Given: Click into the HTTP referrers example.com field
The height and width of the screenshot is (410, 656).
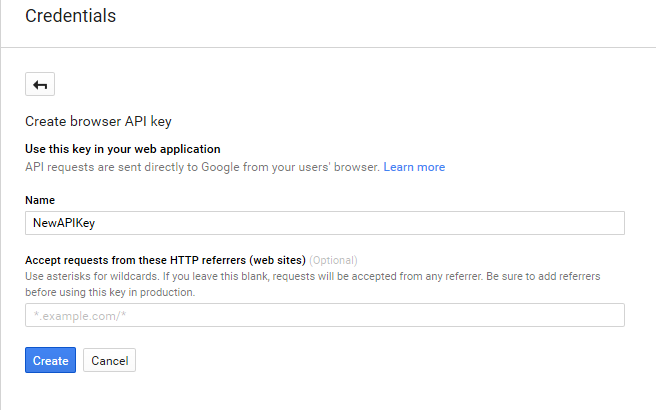Looking at the screenshot, I should click(x=325, y=315).
